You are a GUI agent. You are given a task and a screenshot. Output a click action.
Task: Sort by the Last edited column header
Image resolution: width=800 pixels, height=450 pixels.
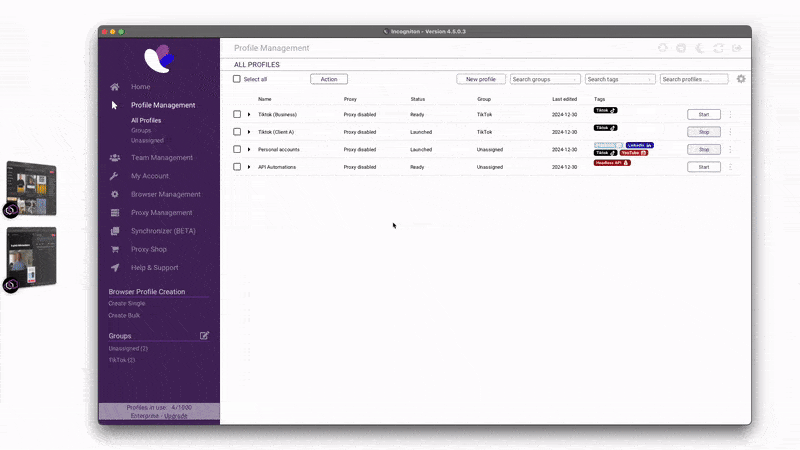[564, 99]
